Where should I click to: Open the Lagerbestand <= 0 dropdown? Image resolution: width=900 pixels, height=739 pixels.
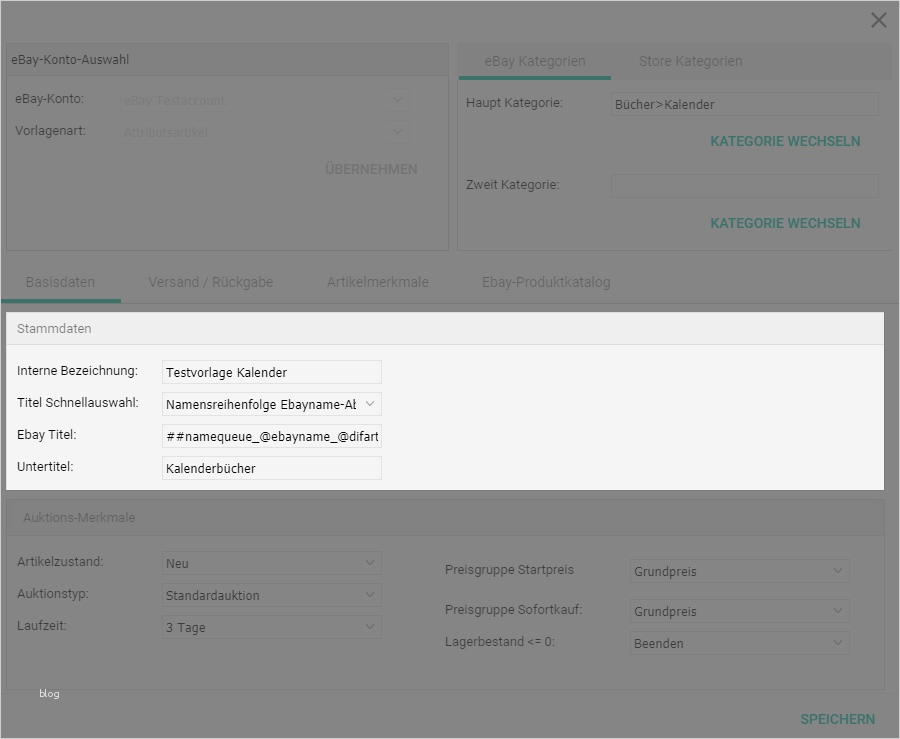click(739, 643)
